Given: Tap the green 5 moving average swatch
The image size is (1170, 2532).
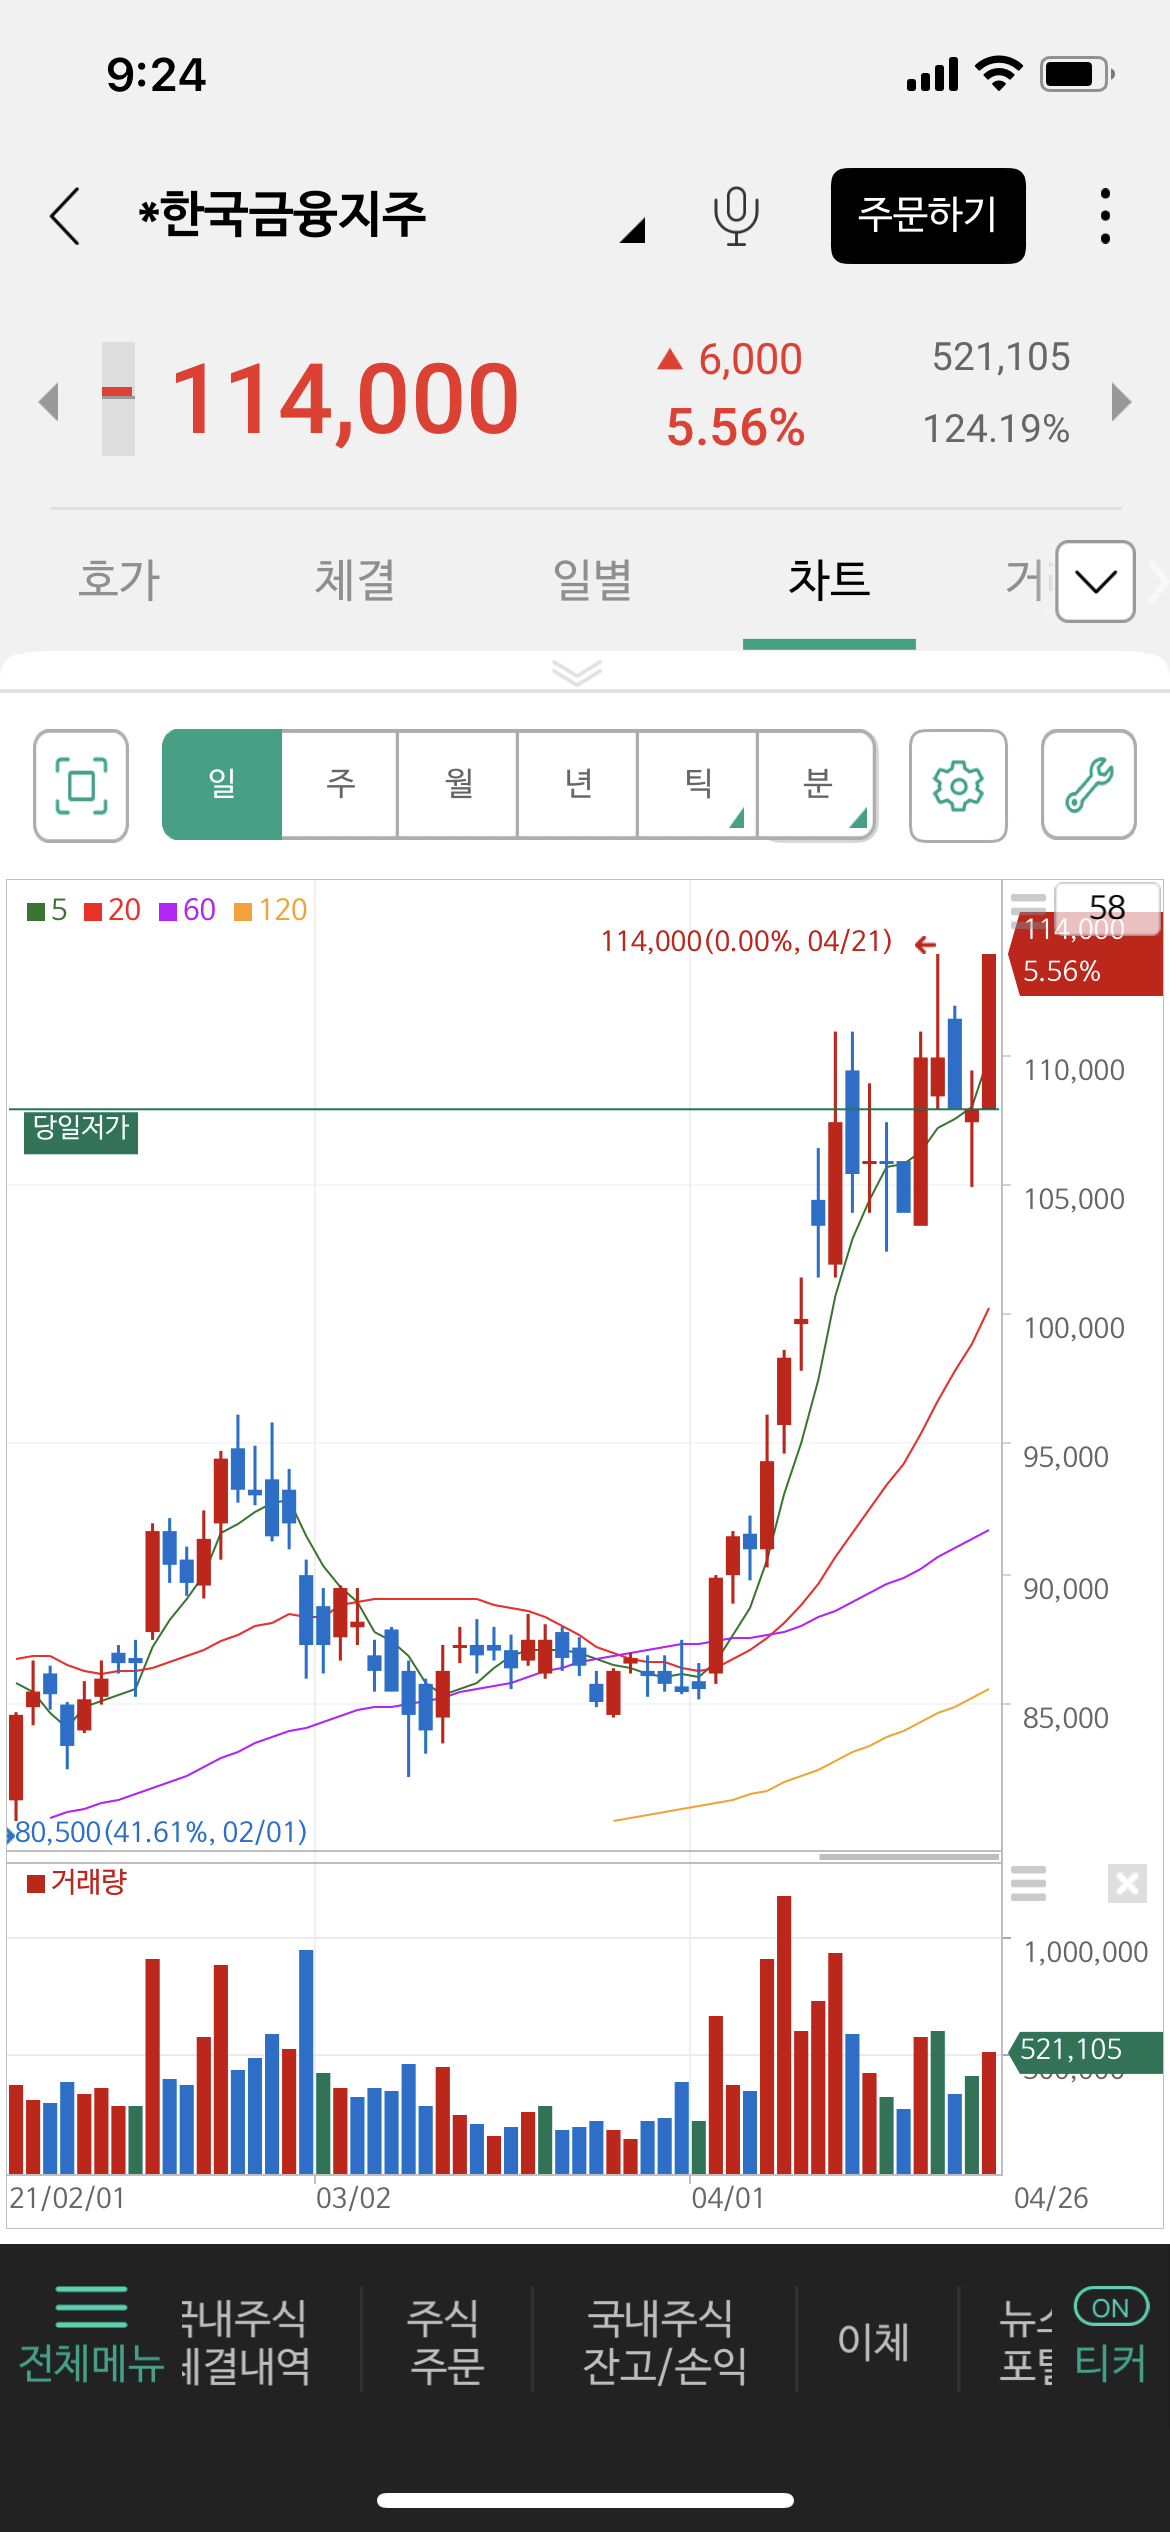Looking at the screenshot, I should coord(36,911).
